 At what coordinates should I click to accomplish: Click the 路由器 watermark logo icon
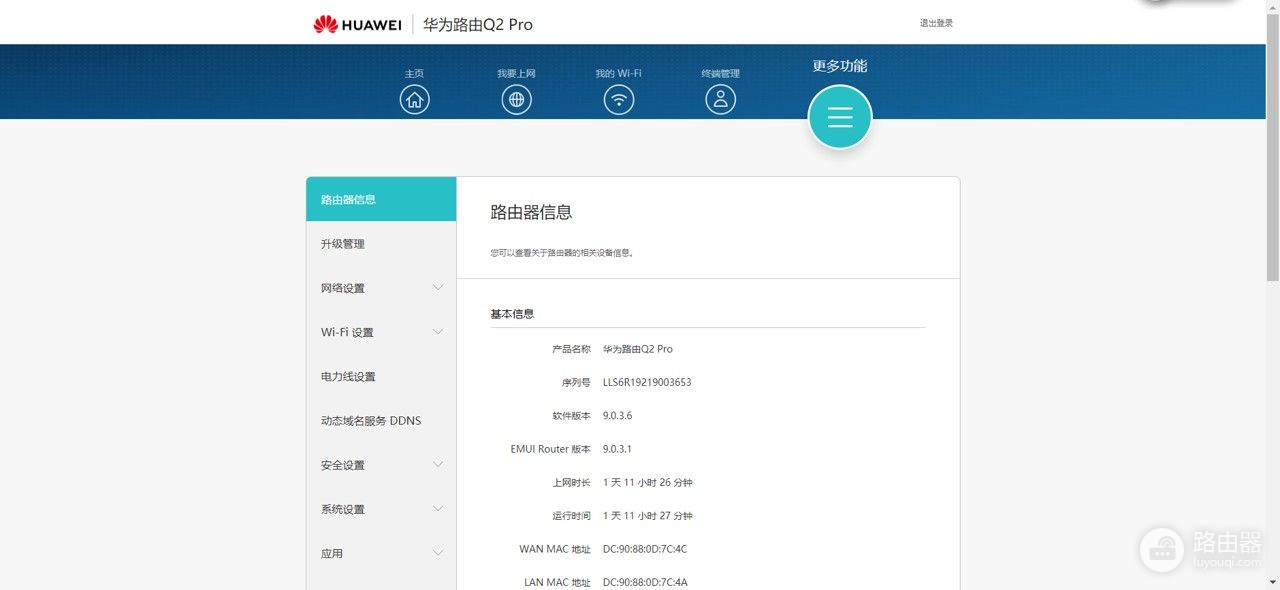(1162, 548)
